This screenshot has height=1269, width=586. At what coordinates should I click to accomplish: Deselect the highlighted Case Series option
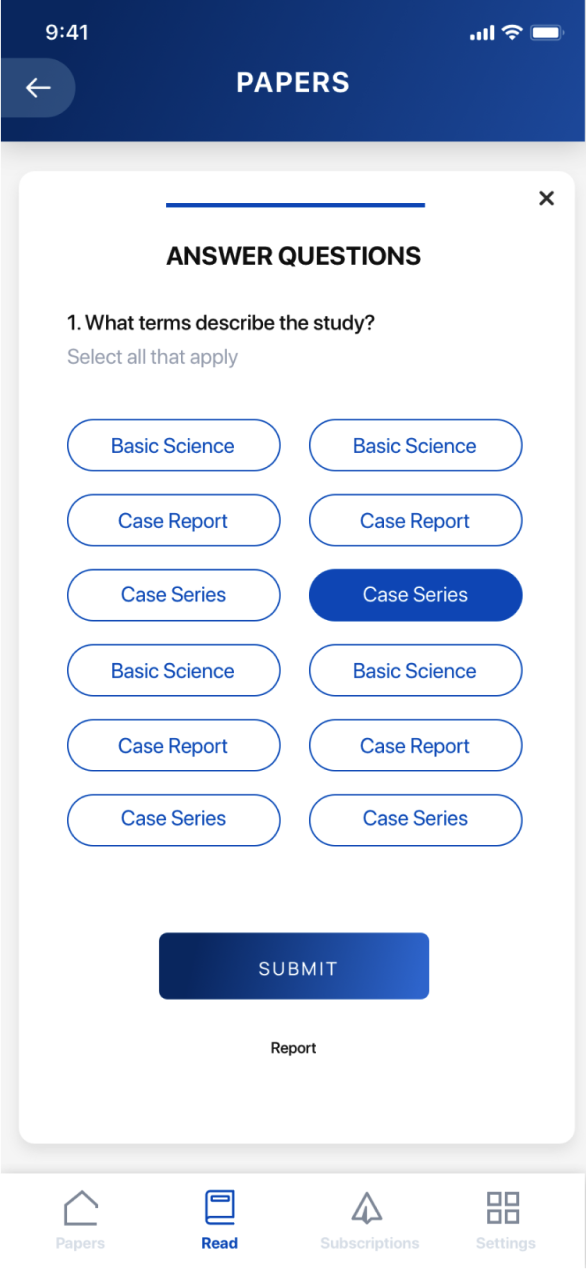(x=415, y=595)
